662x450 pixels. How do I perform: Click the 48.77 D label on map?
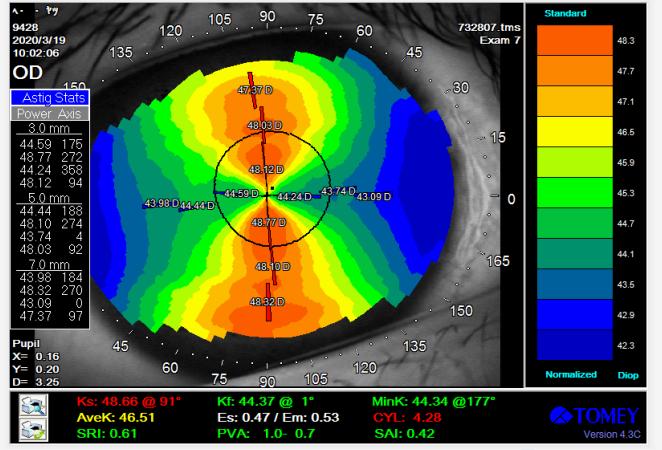point(269,222)
